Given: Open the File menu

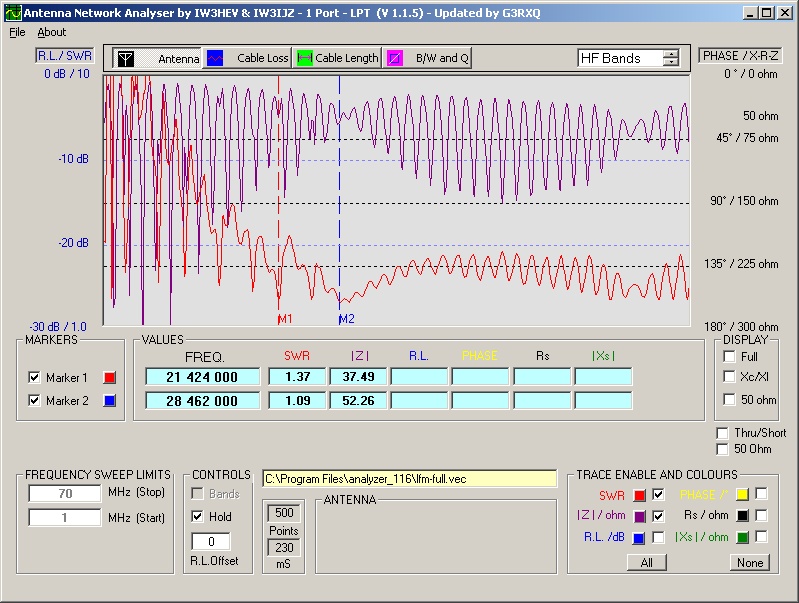Looking at the screenshot, I should click(17, 32).
